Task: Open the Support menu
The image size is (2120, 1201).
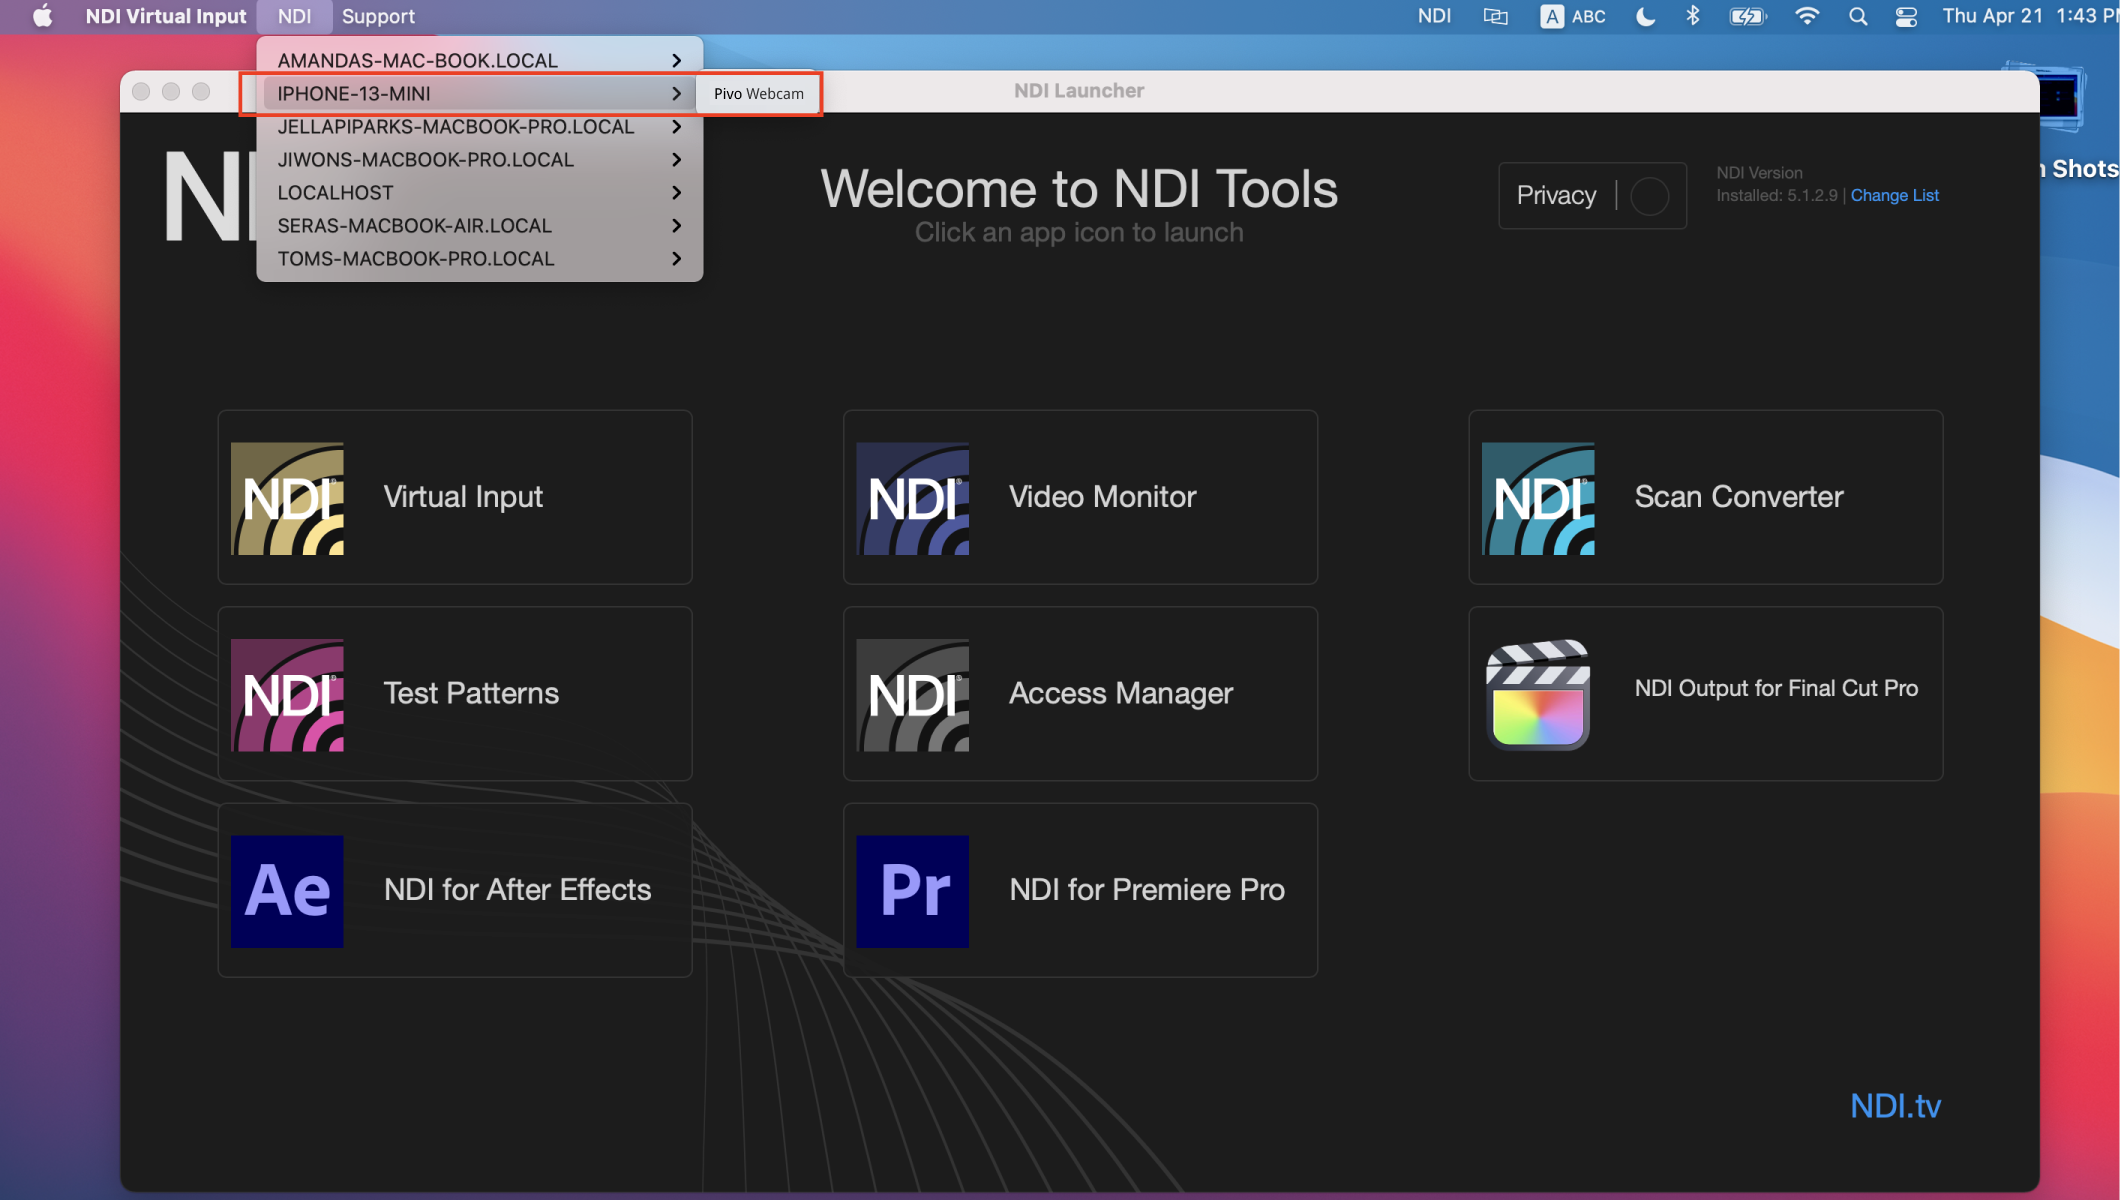Action: tap(378, 16)
